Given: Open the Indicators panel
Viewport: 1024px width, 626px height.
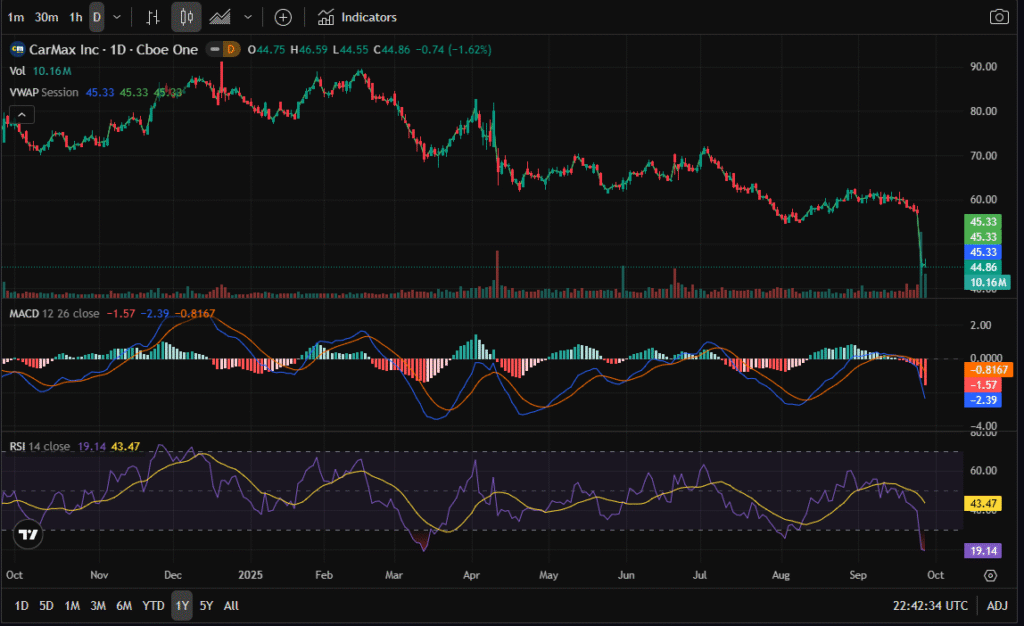Looking at the screenshot, I should coord(357,17).
